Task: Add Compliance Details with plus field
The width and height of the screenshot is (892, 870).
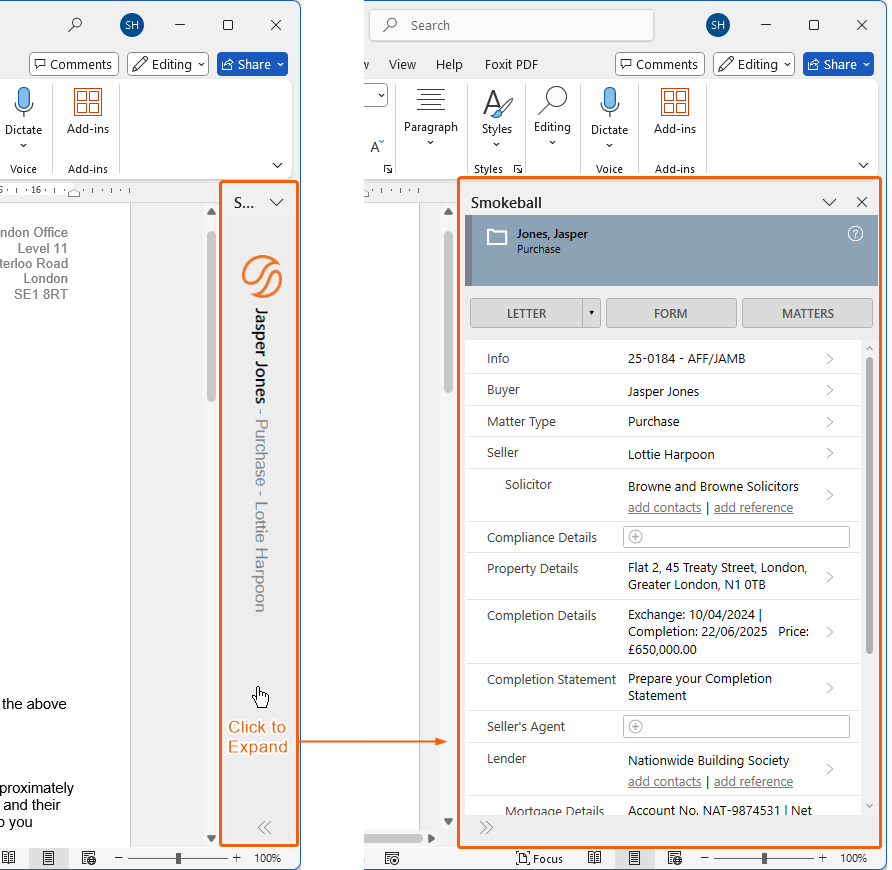Action: pos(736,537)
